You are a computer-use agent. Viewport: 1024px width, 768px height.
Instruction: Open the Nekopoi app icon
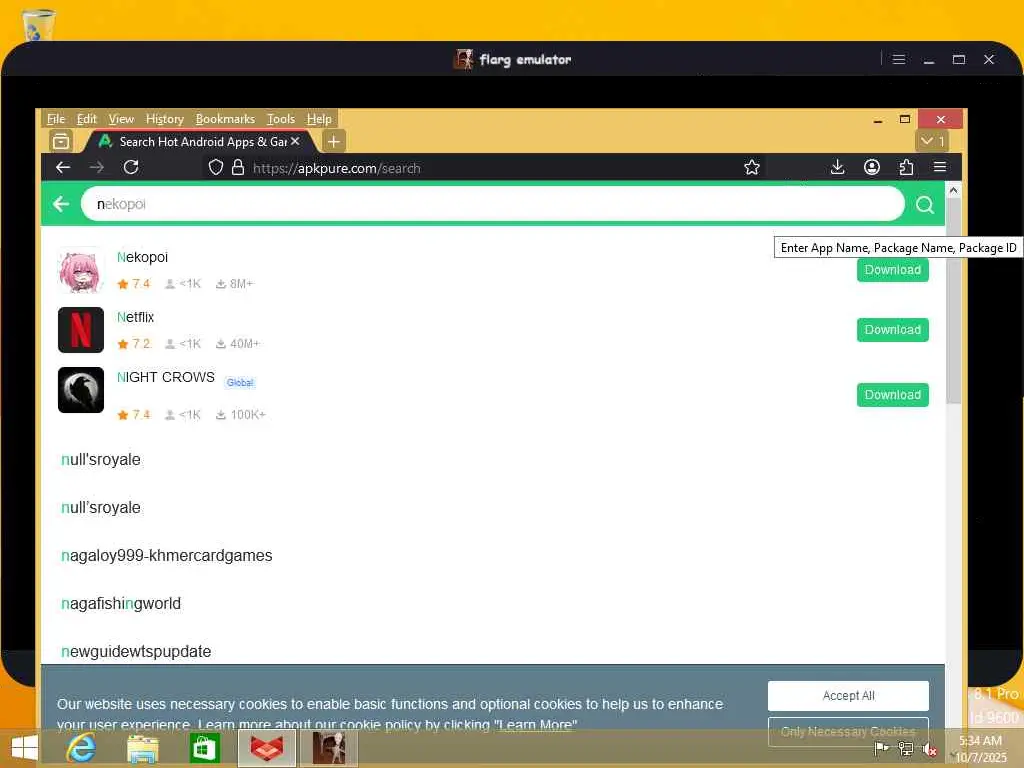coord(80,270)
